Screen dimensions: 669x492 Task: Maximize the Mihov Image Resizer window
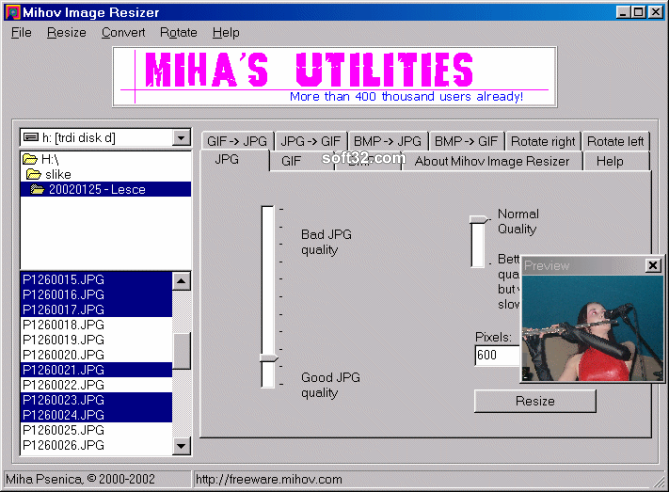(x=639, y=12)
